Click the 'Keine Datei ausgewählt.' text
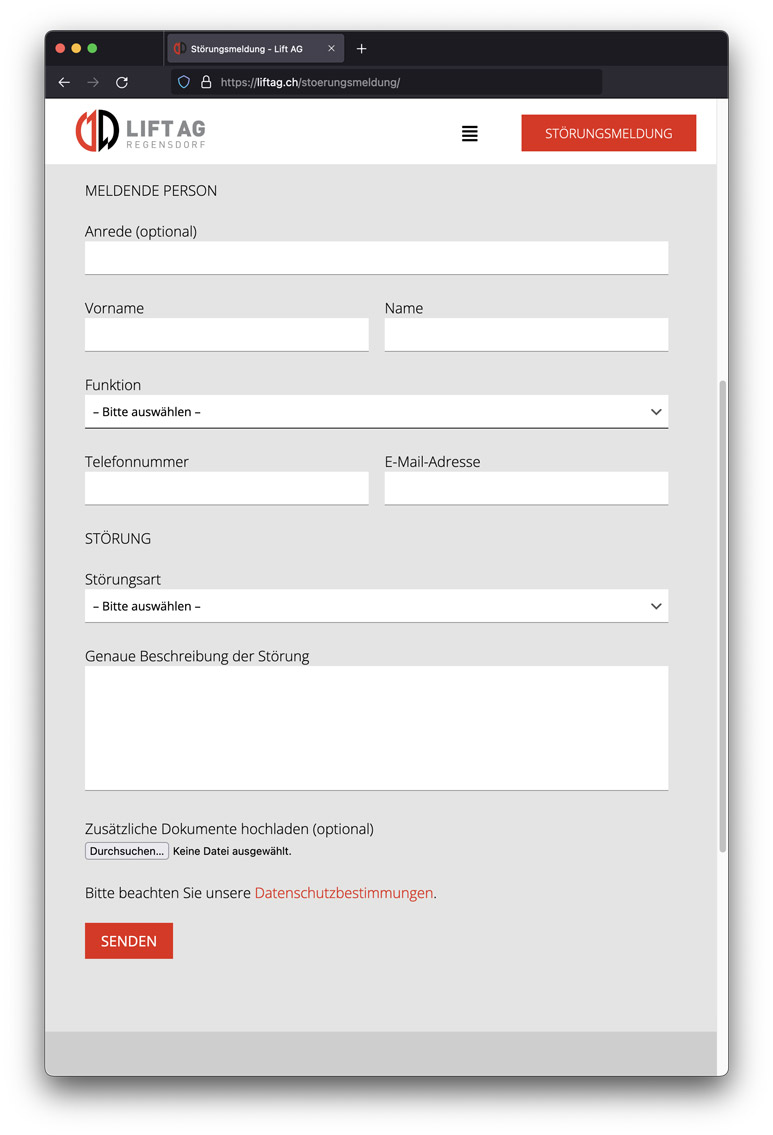The image size is (773, 1135). 232,851
